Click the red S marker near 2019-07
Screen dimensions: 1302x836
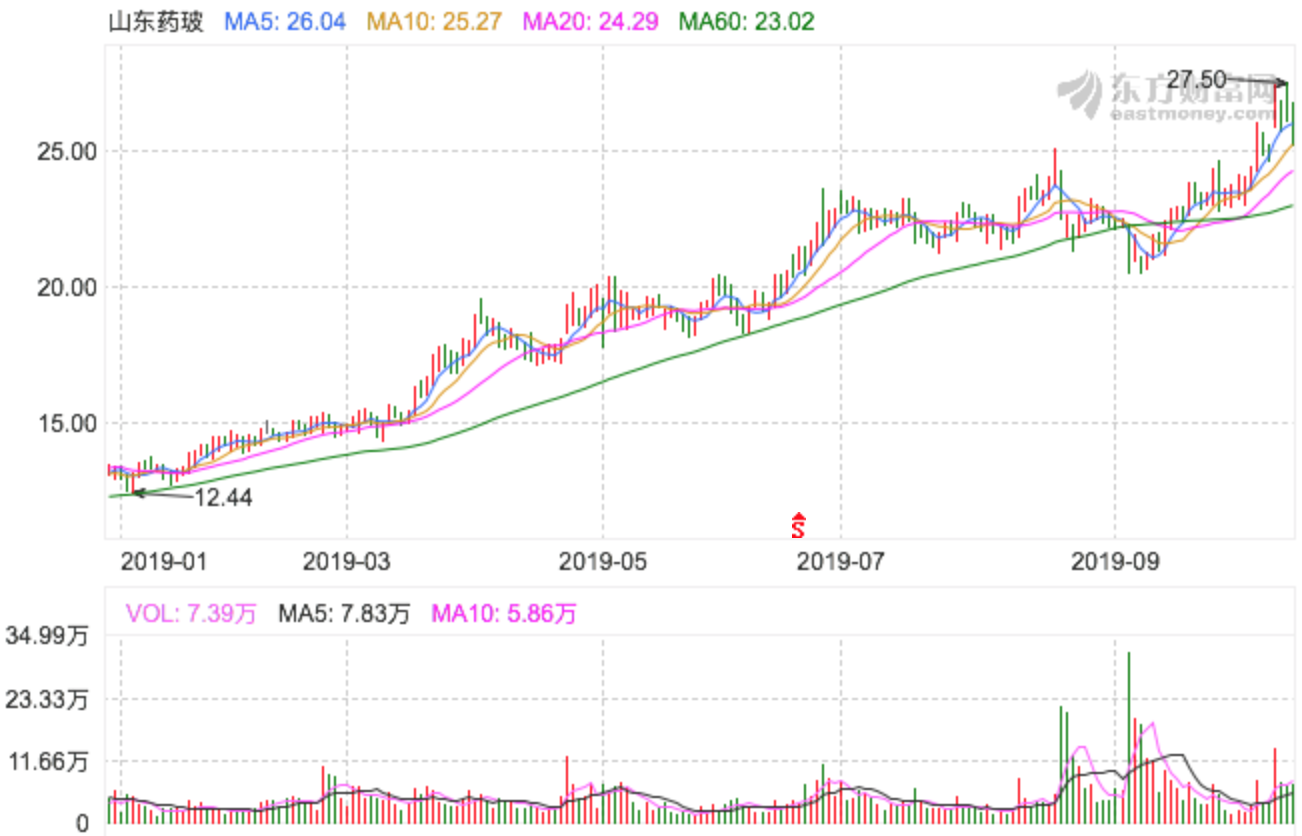[797, 524]
